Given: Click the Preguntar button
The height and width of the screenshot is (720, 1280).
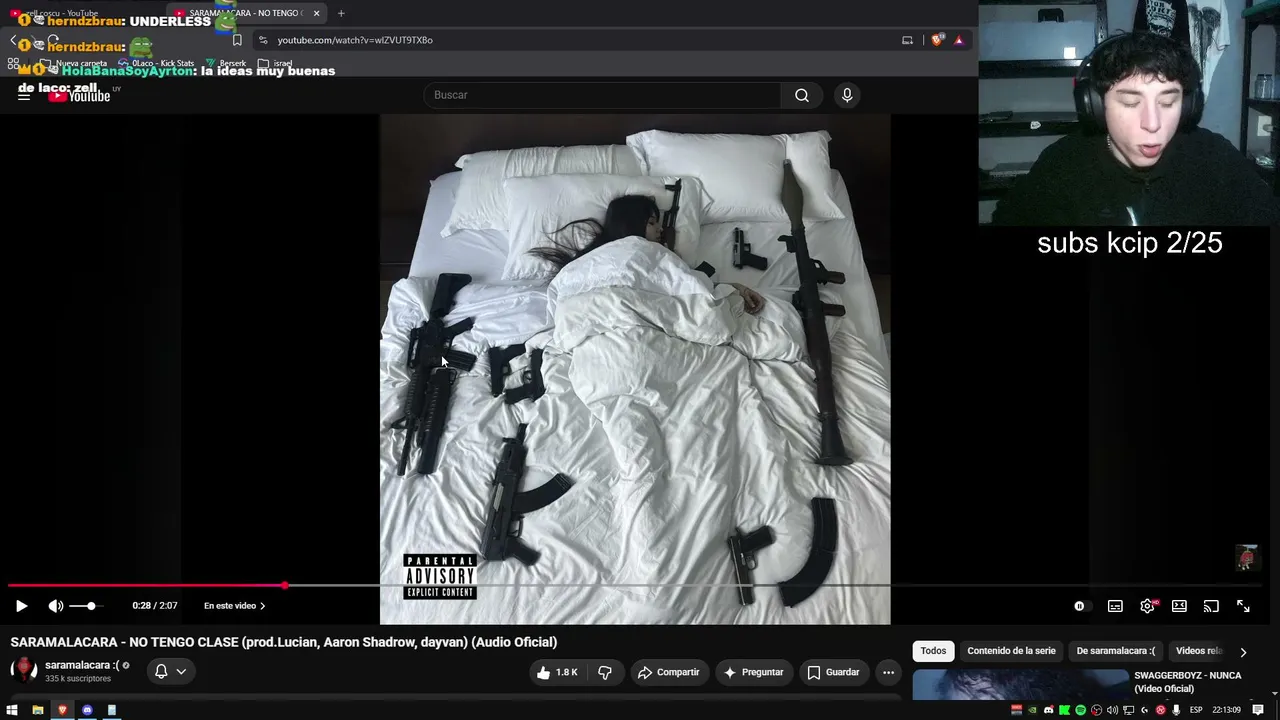Looking at the screenshot, I should pyautogui.click(x=753, y=672).
